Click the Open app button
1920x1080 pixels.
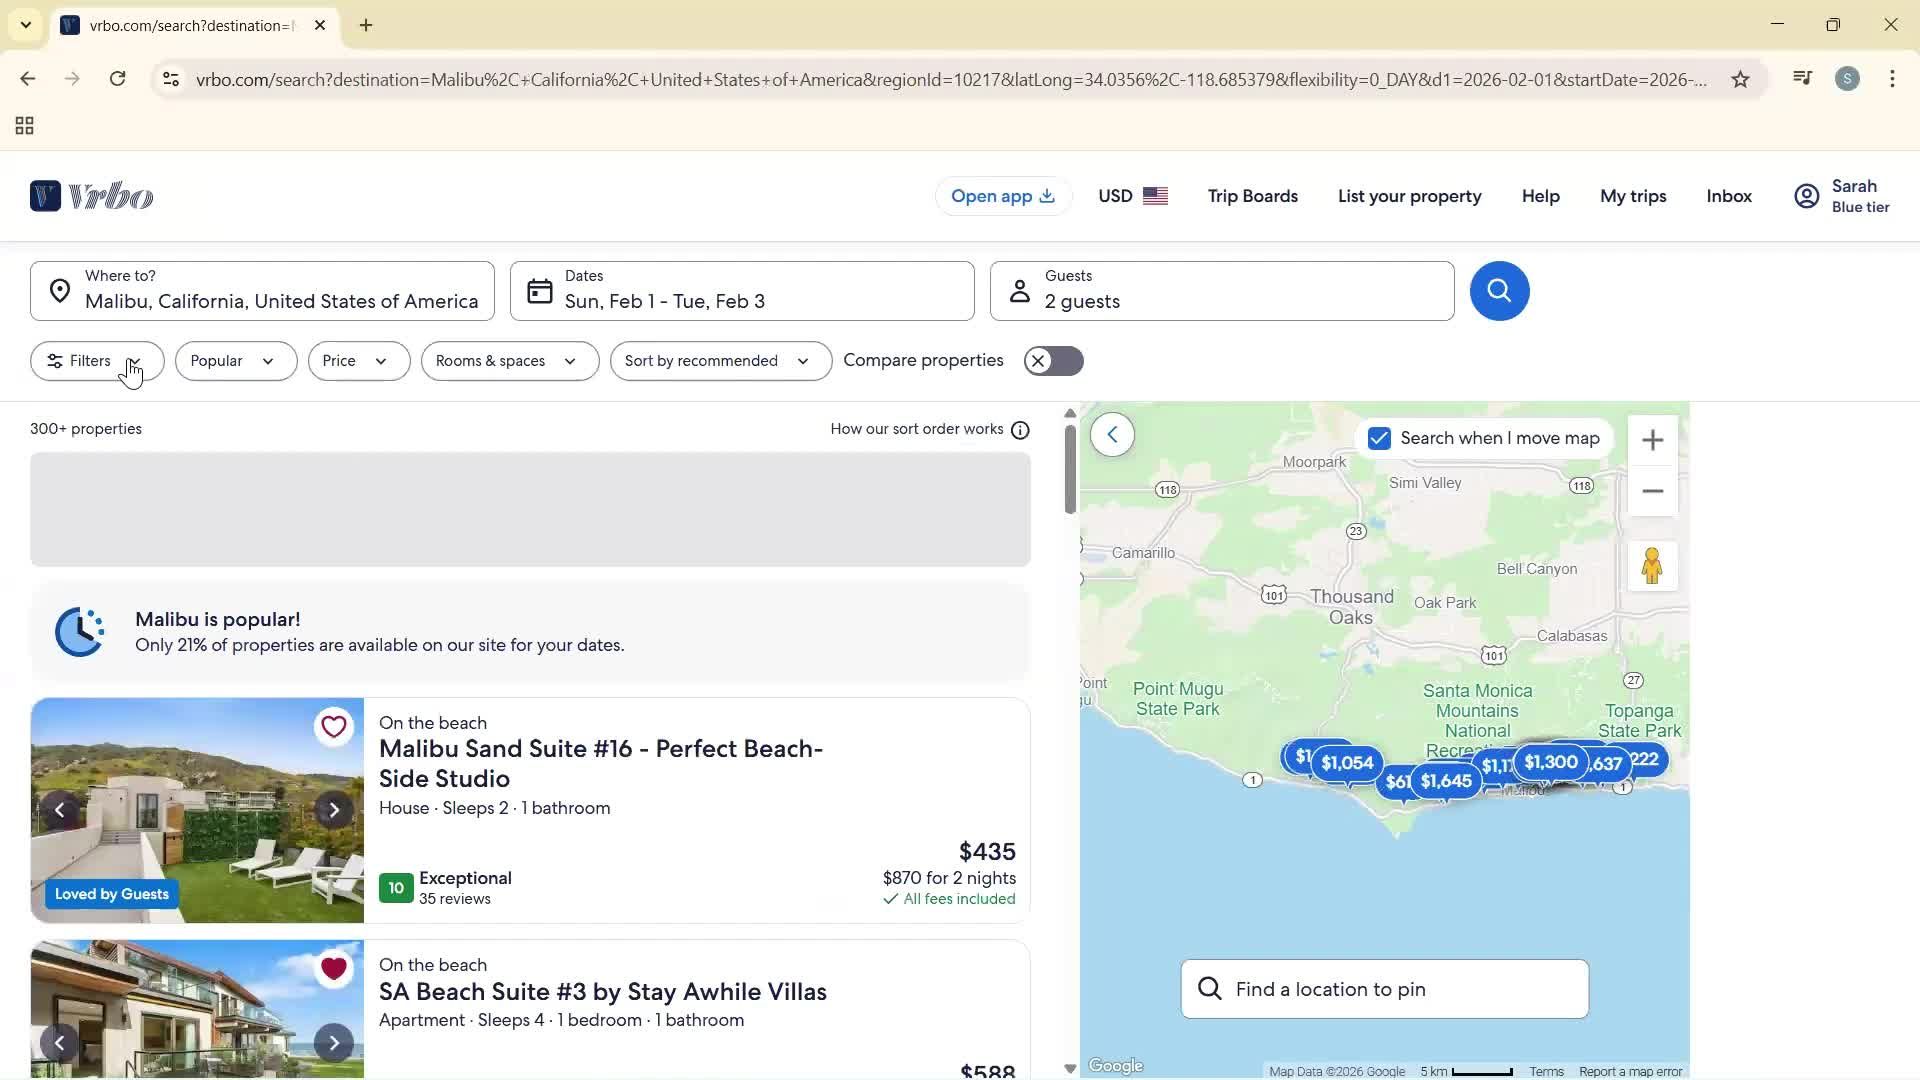(1002, 196)
